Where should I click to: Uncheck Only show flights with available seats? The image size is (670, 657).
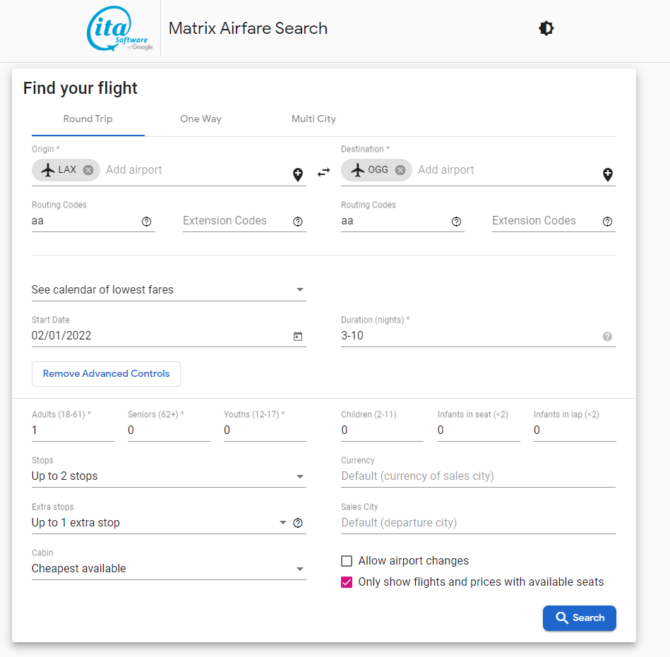tap(347, 582)
